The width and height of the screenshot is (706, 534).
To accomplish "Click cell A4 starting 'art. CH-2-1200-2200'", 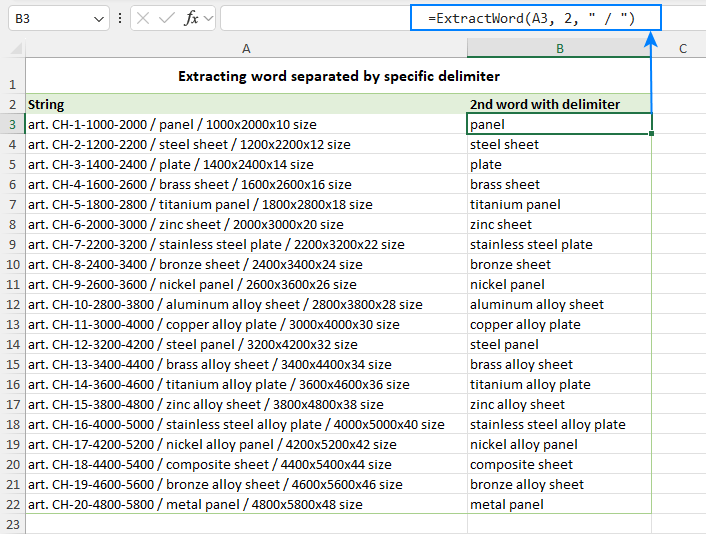I will coord(246,144).
